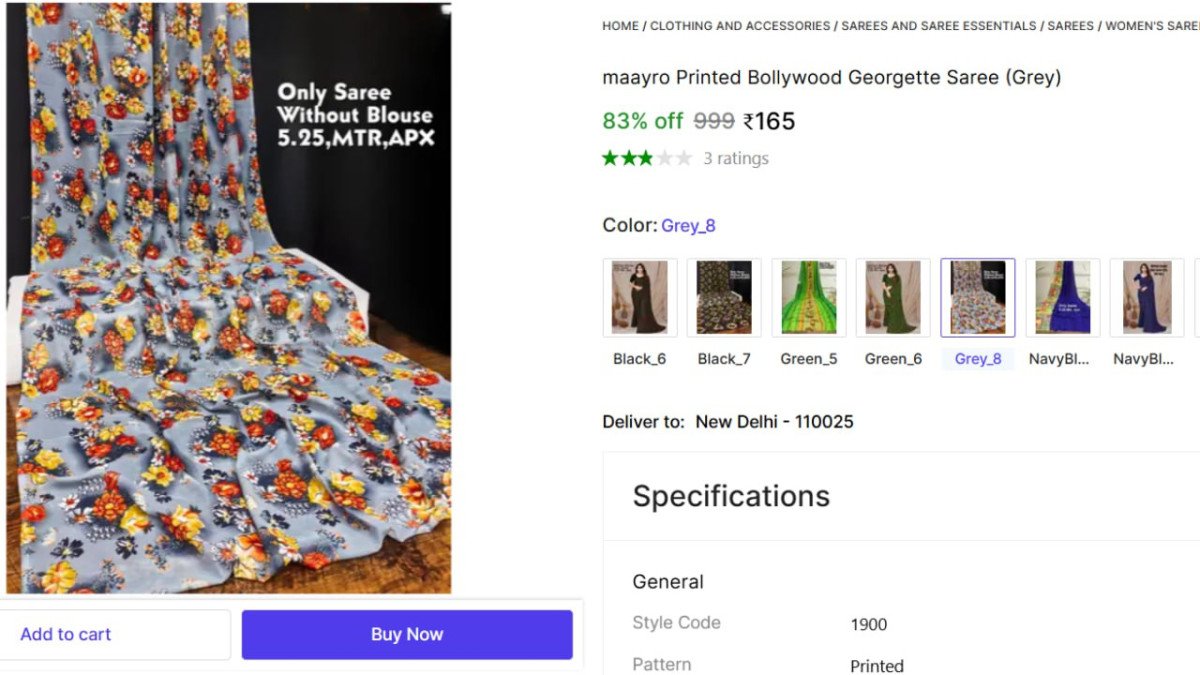Image resolution: width=1200 pixels, height=675 pixels.
Task: Click the Add to cart button
Action: click(x=115, y=634)
